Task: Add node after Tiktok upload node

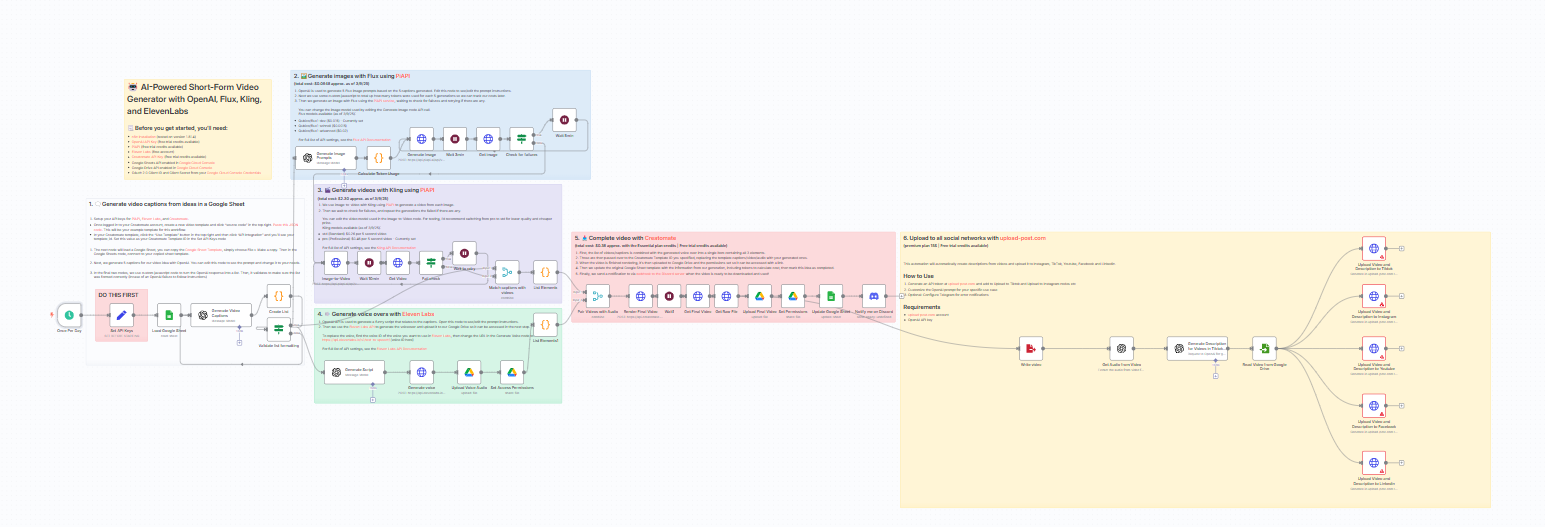Action: tap(1401, 249)
